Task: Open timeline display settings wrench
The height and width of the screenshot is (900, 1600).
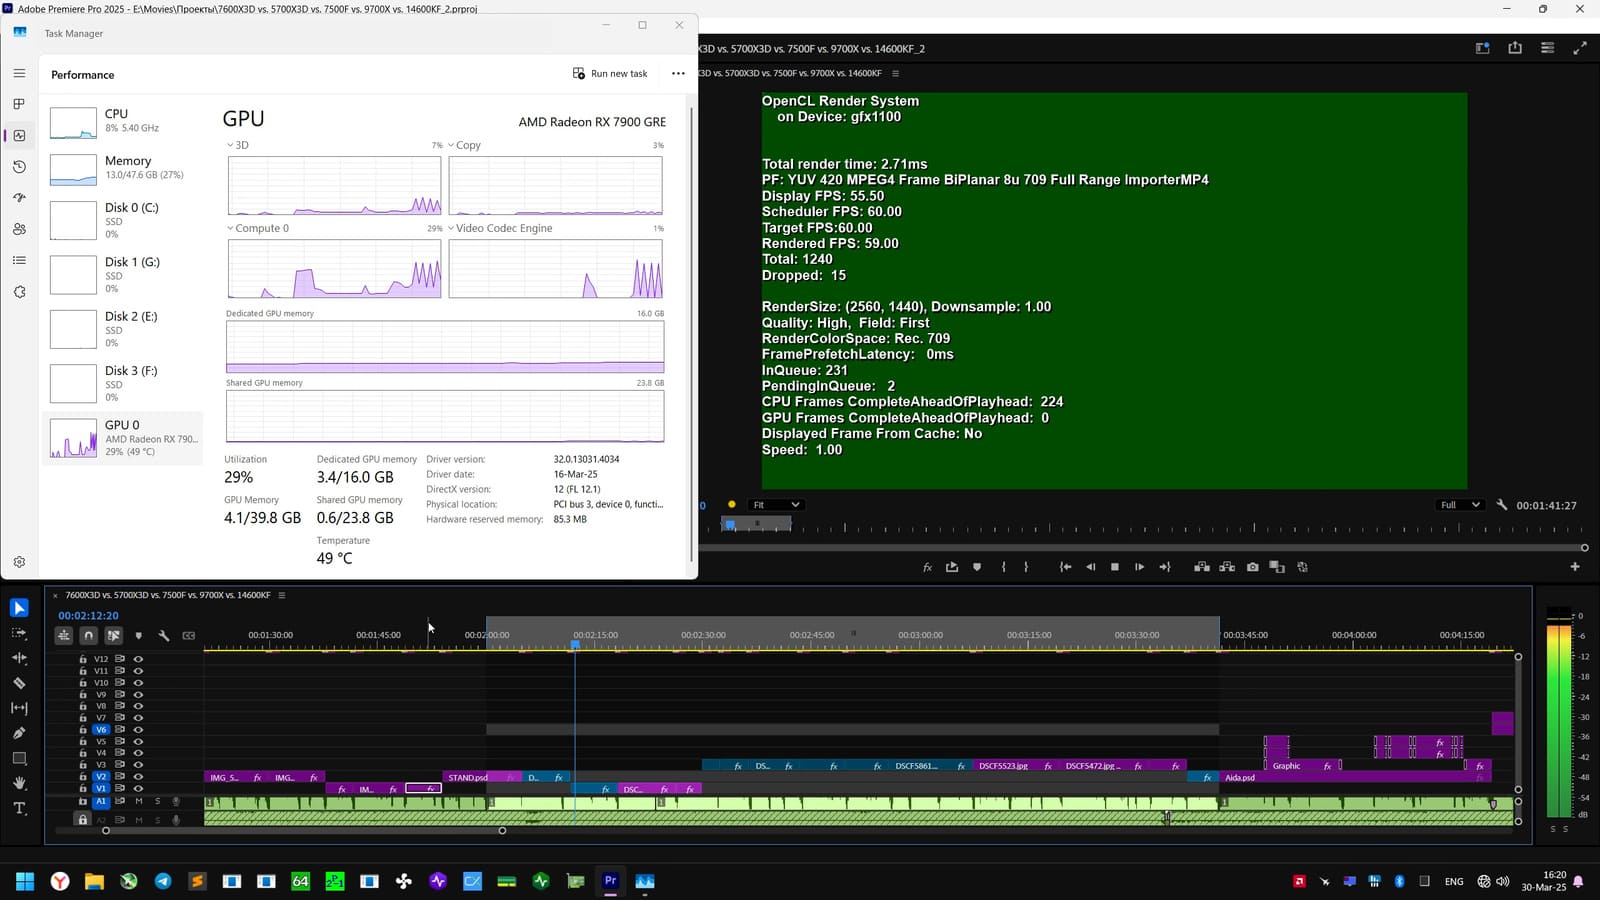Action: [164, 635]
